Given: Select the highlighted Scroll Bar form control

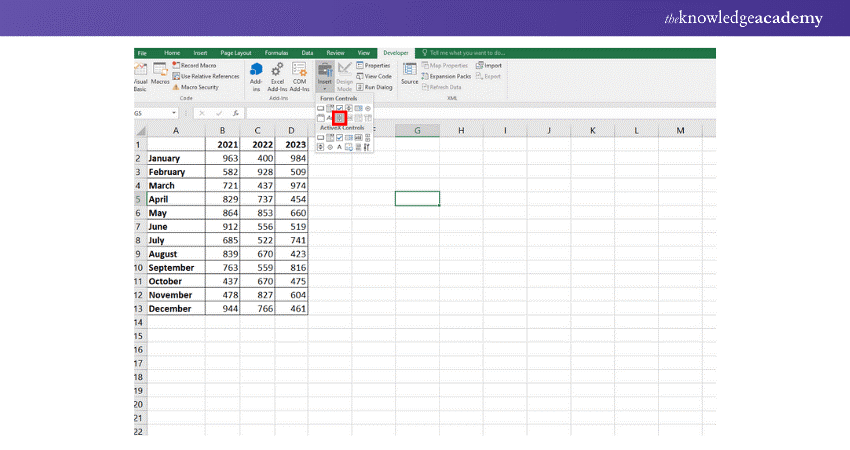Looking at the screenshot, I should 340,118.
